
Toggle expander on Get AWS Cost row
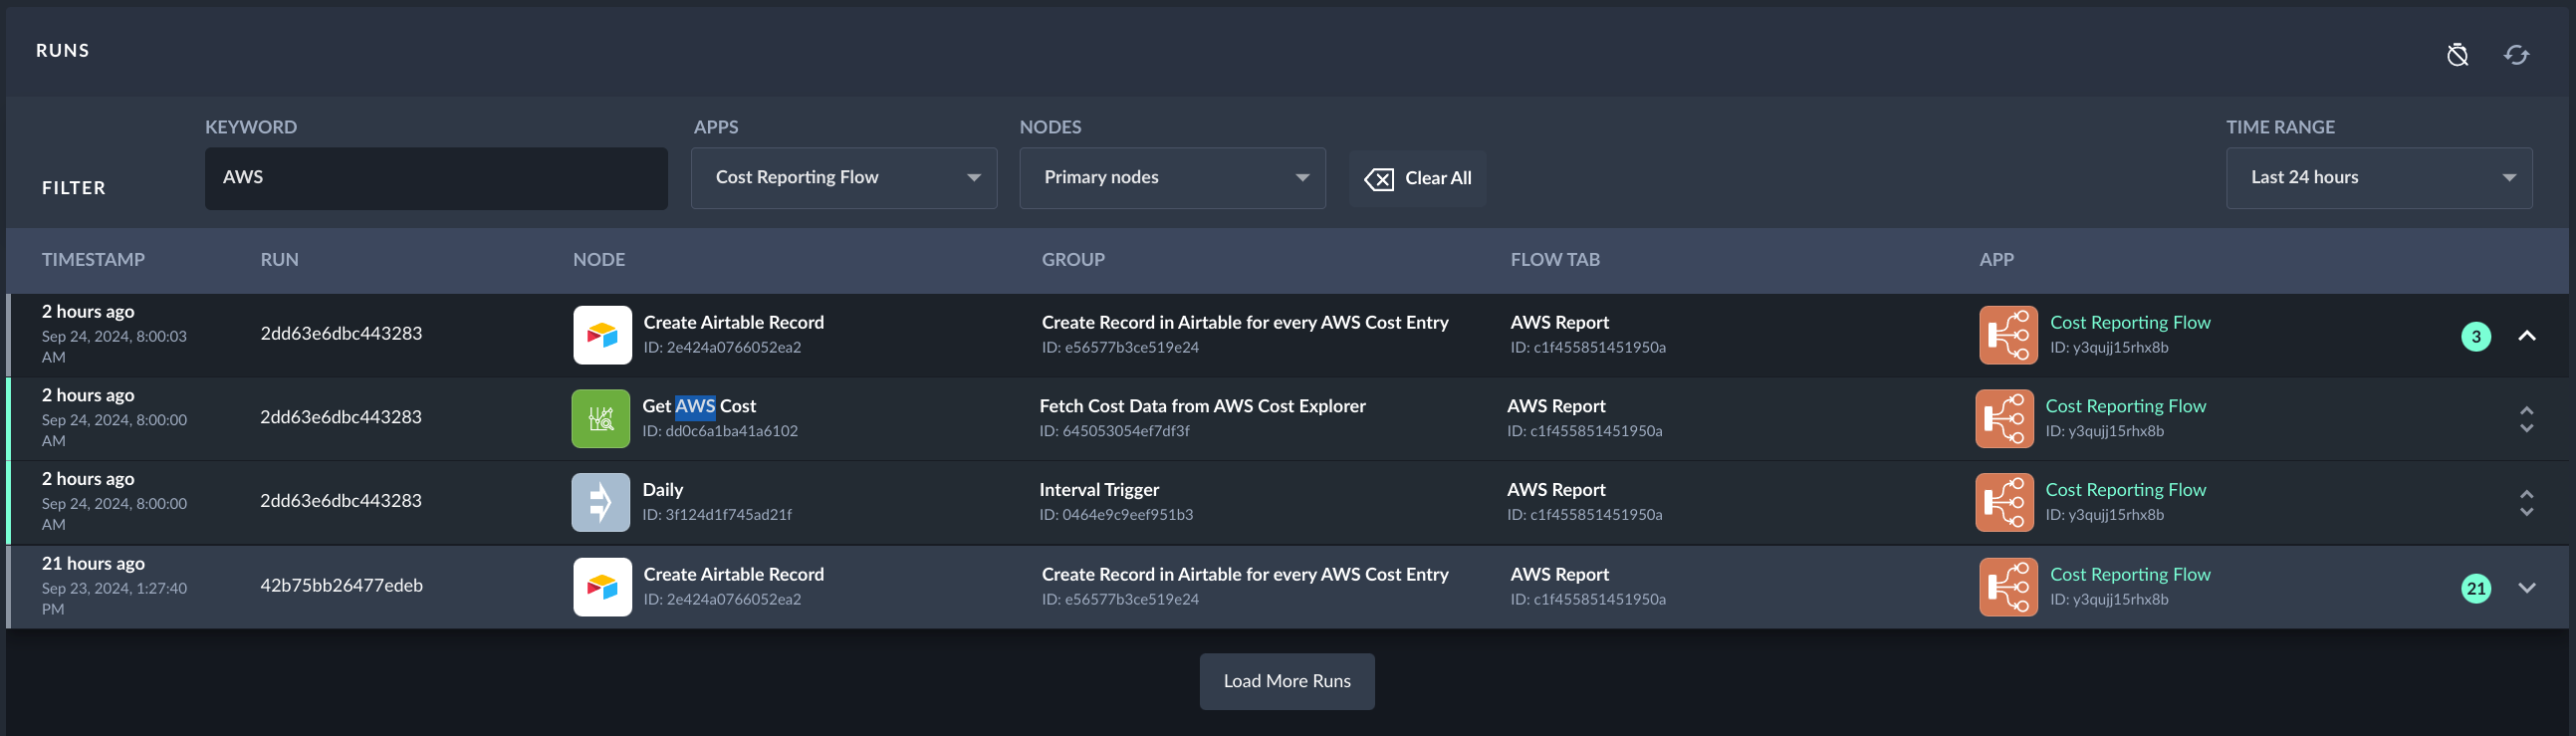(x=2526, y=419)
